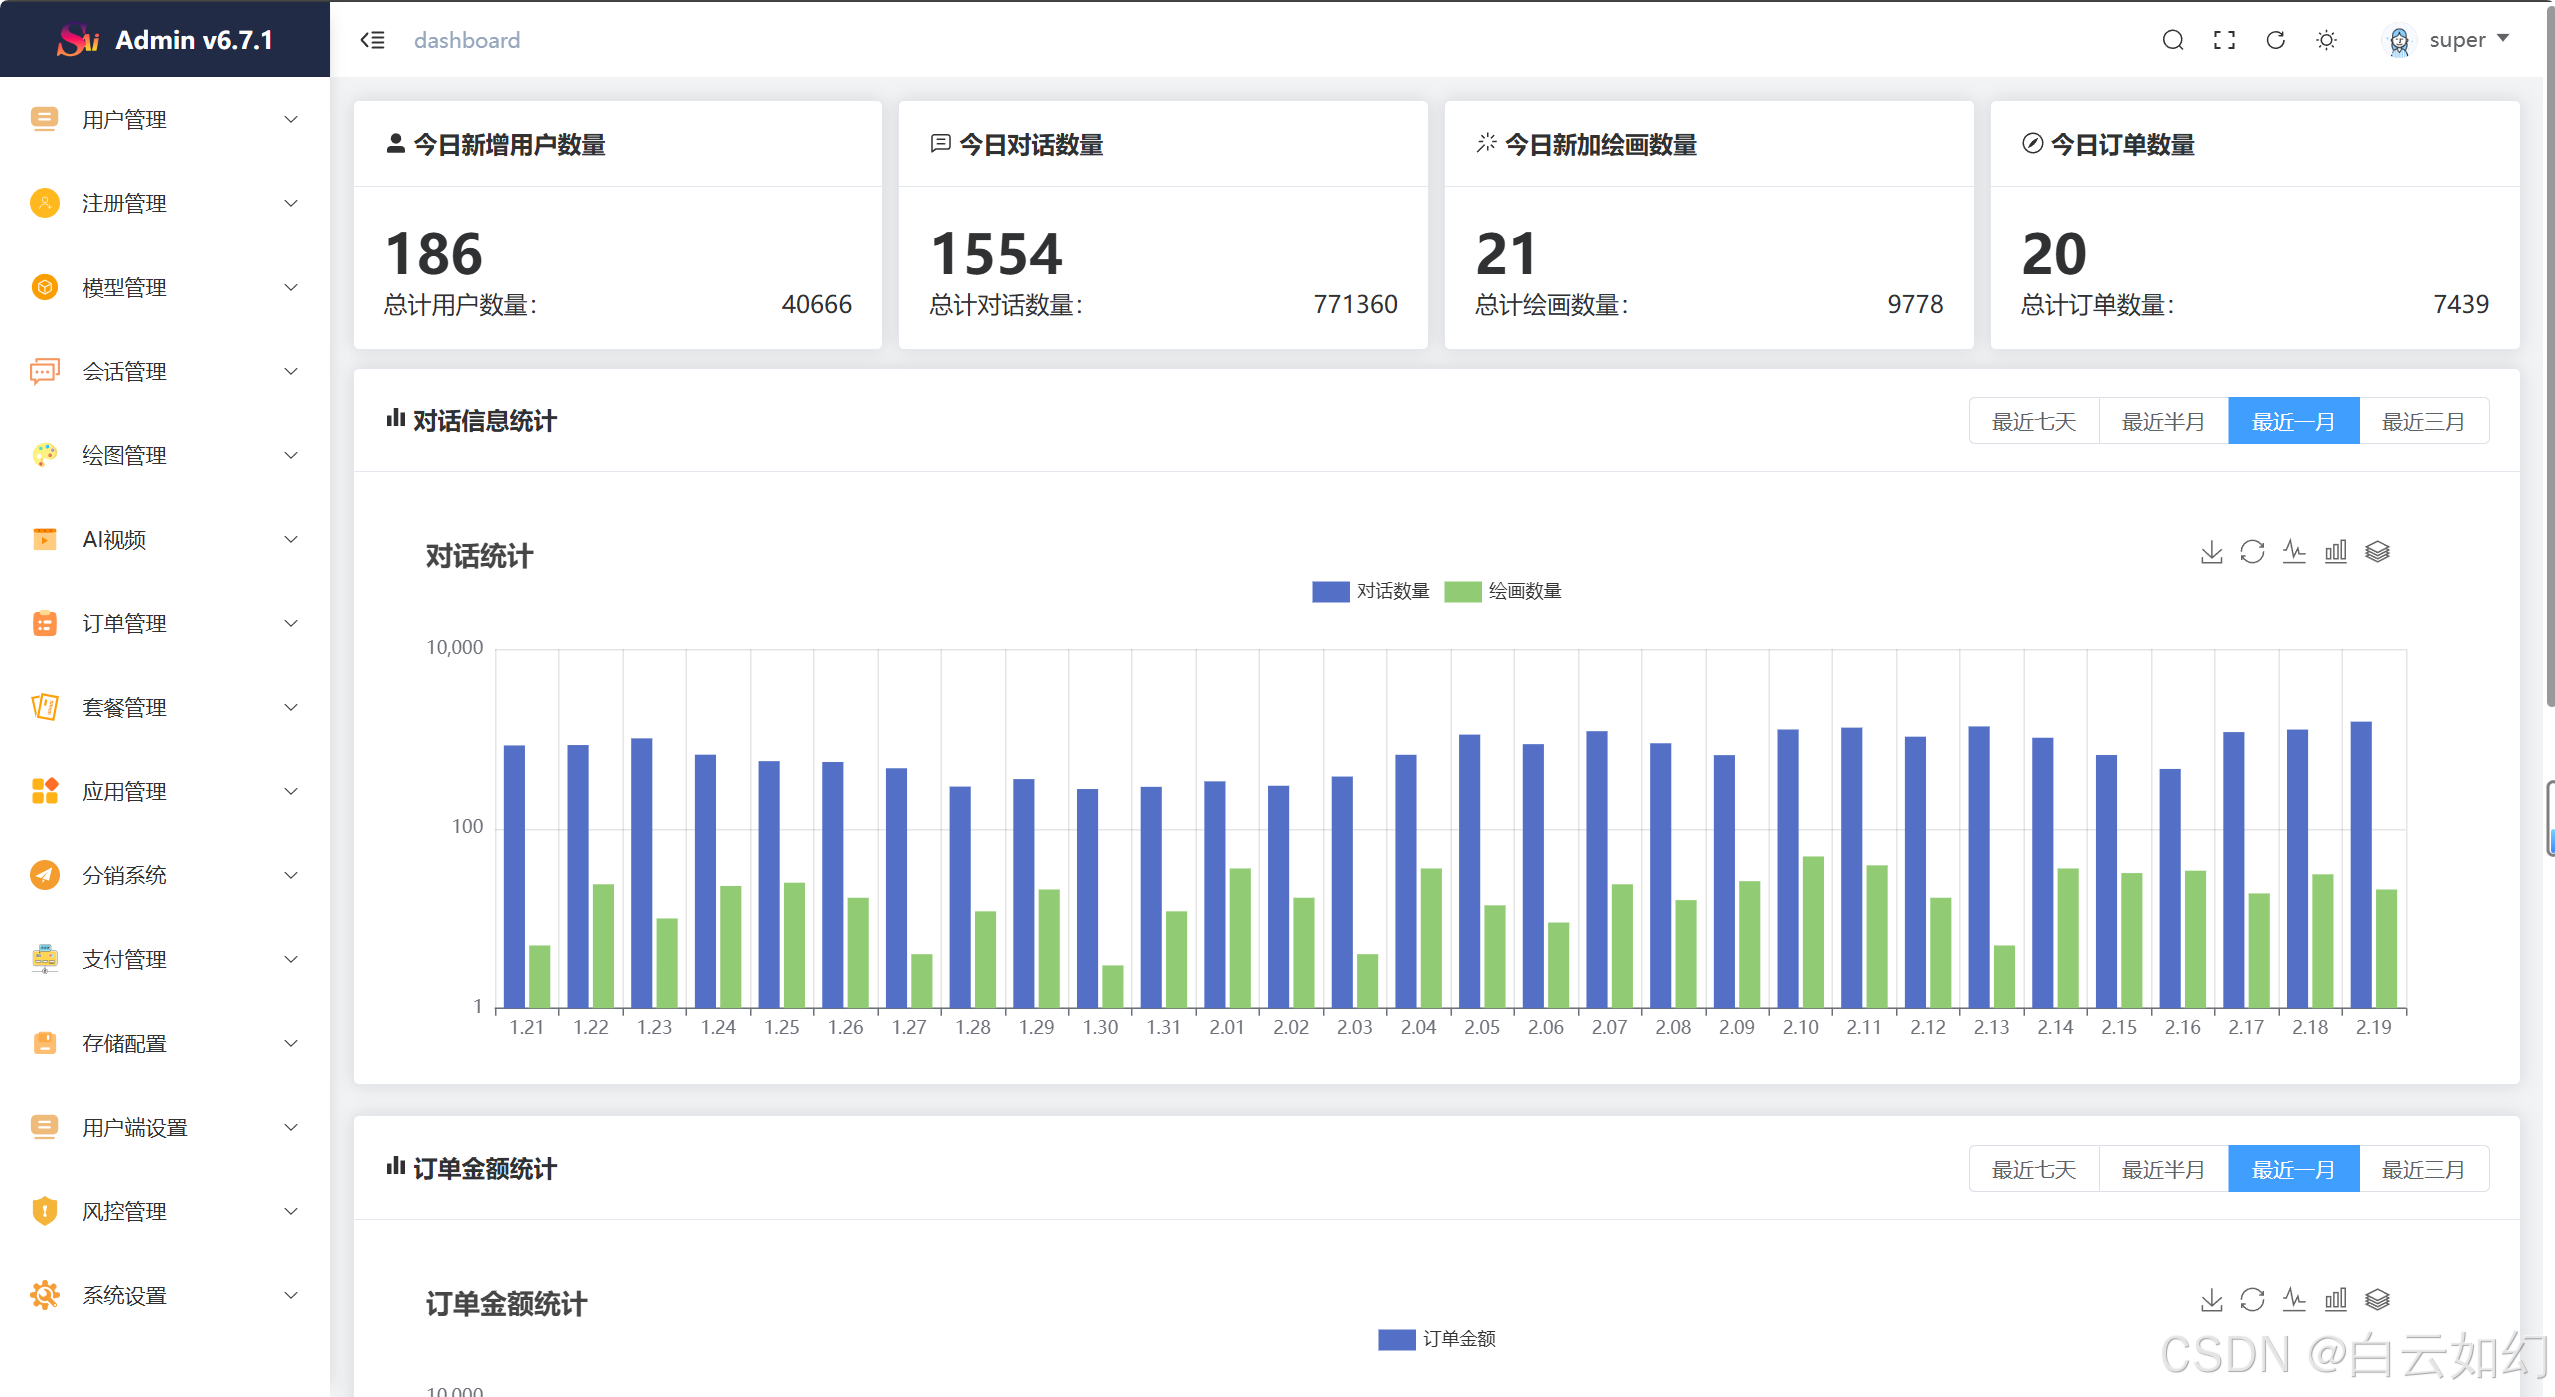Image resolution: width=2555 pixels, height=1397 pixels.
Task: Switch 对话统计 chart to line view
Action: (2294, 552)
